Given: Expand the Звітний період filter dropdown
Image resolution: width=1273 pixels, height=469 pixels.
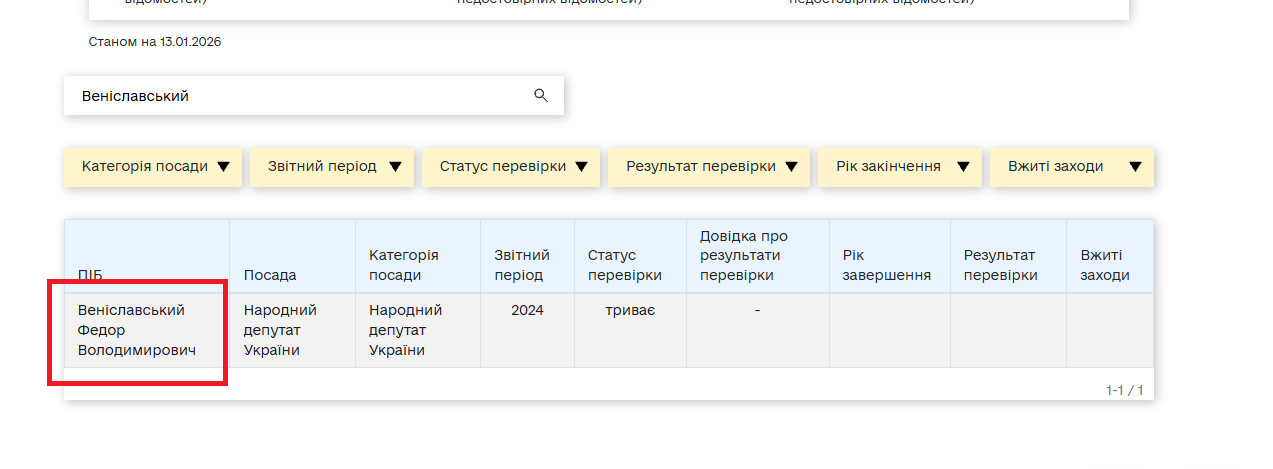Looking at the screenshot, I should click(x=333, y=167).
